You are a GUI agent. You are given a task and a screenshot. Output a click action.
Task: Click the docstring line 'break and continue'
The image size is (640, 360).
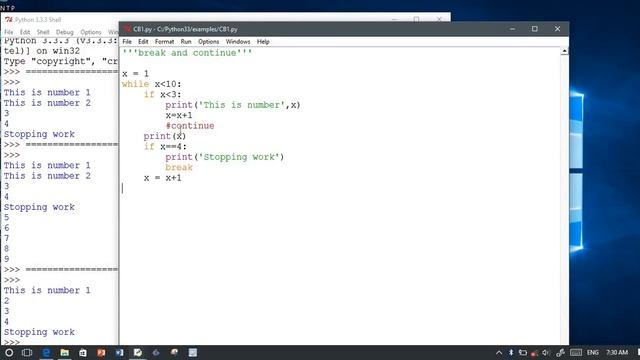click(x=187, y=53)
